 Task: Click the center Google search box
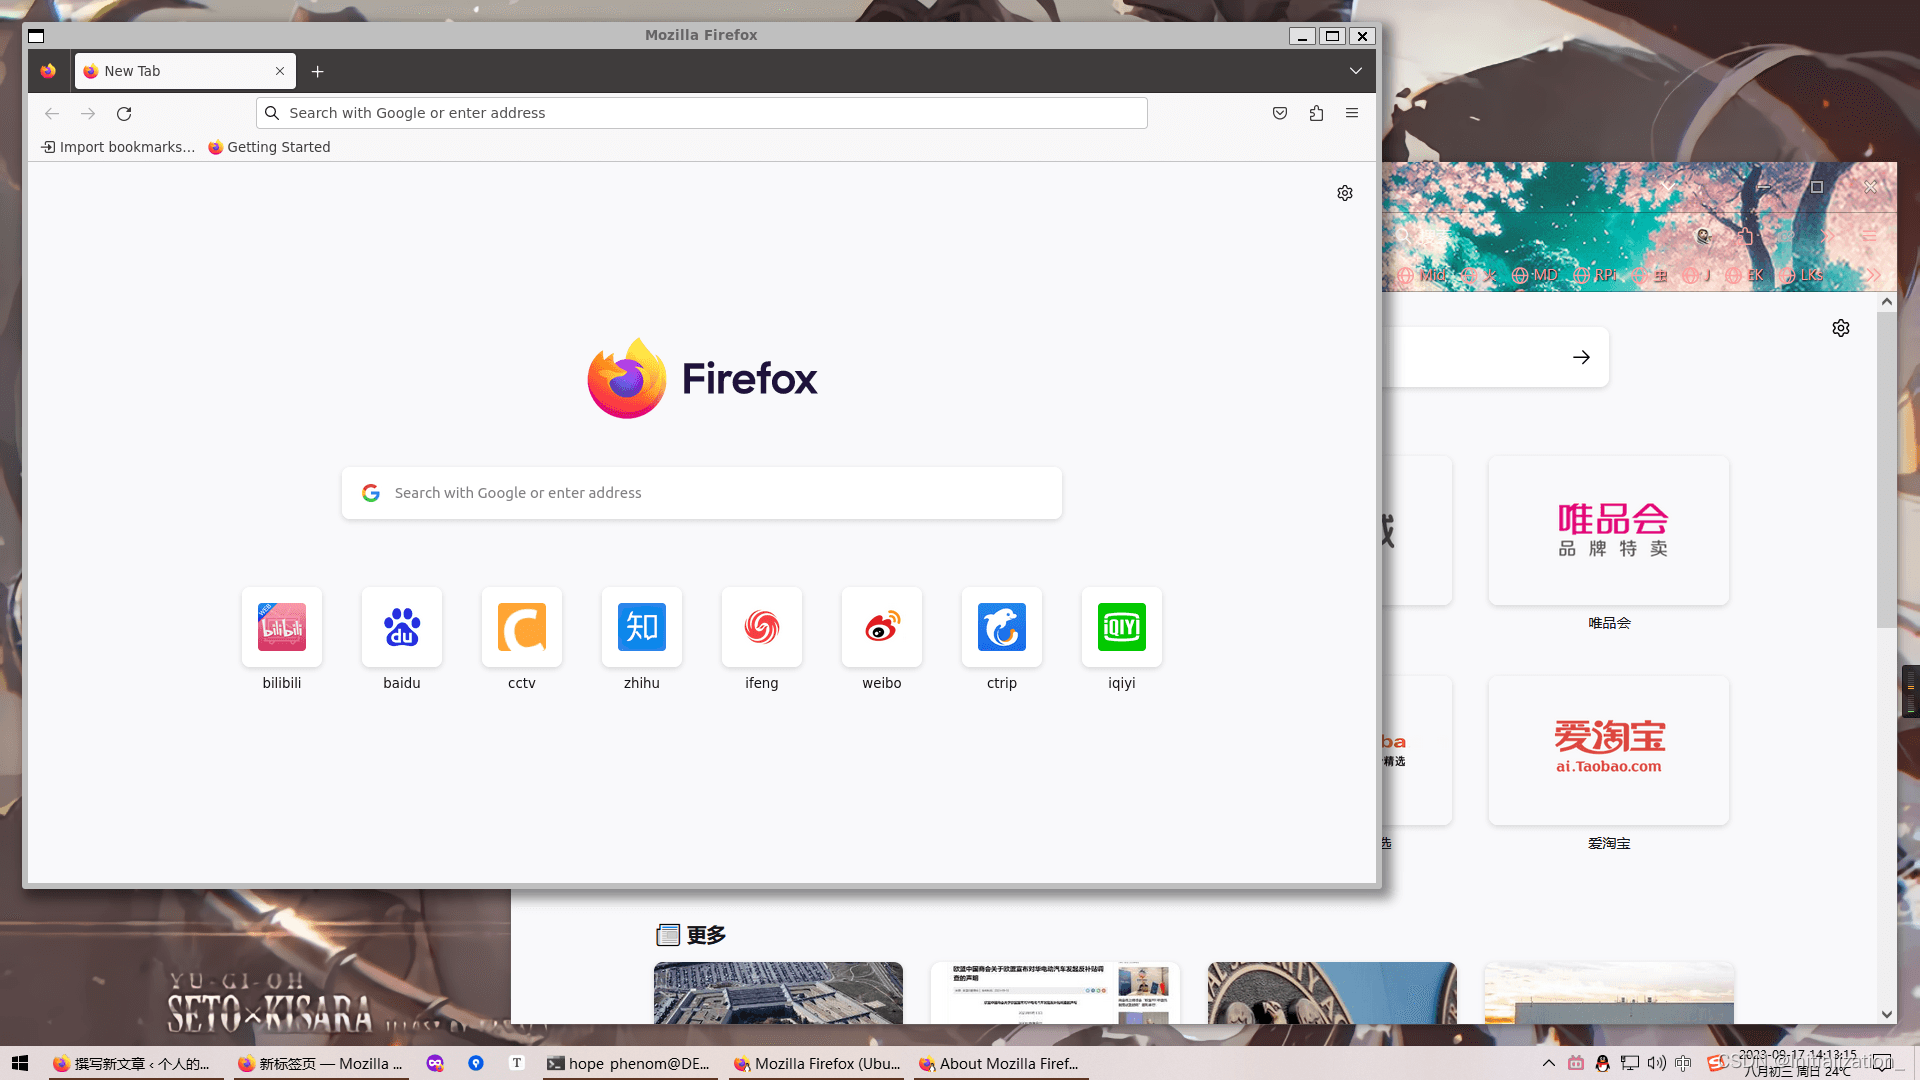(x=700, y=493)
